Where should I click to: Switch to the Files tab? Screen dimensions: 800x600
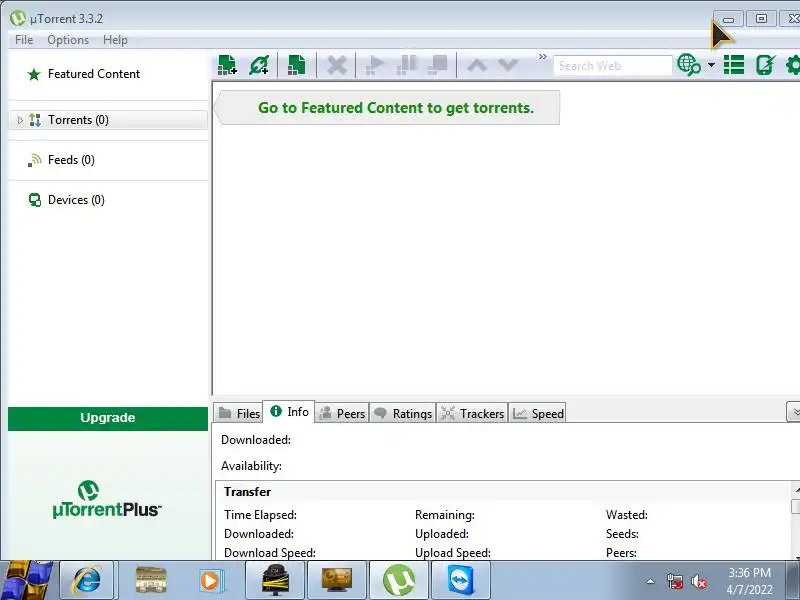tap(238, 413)
